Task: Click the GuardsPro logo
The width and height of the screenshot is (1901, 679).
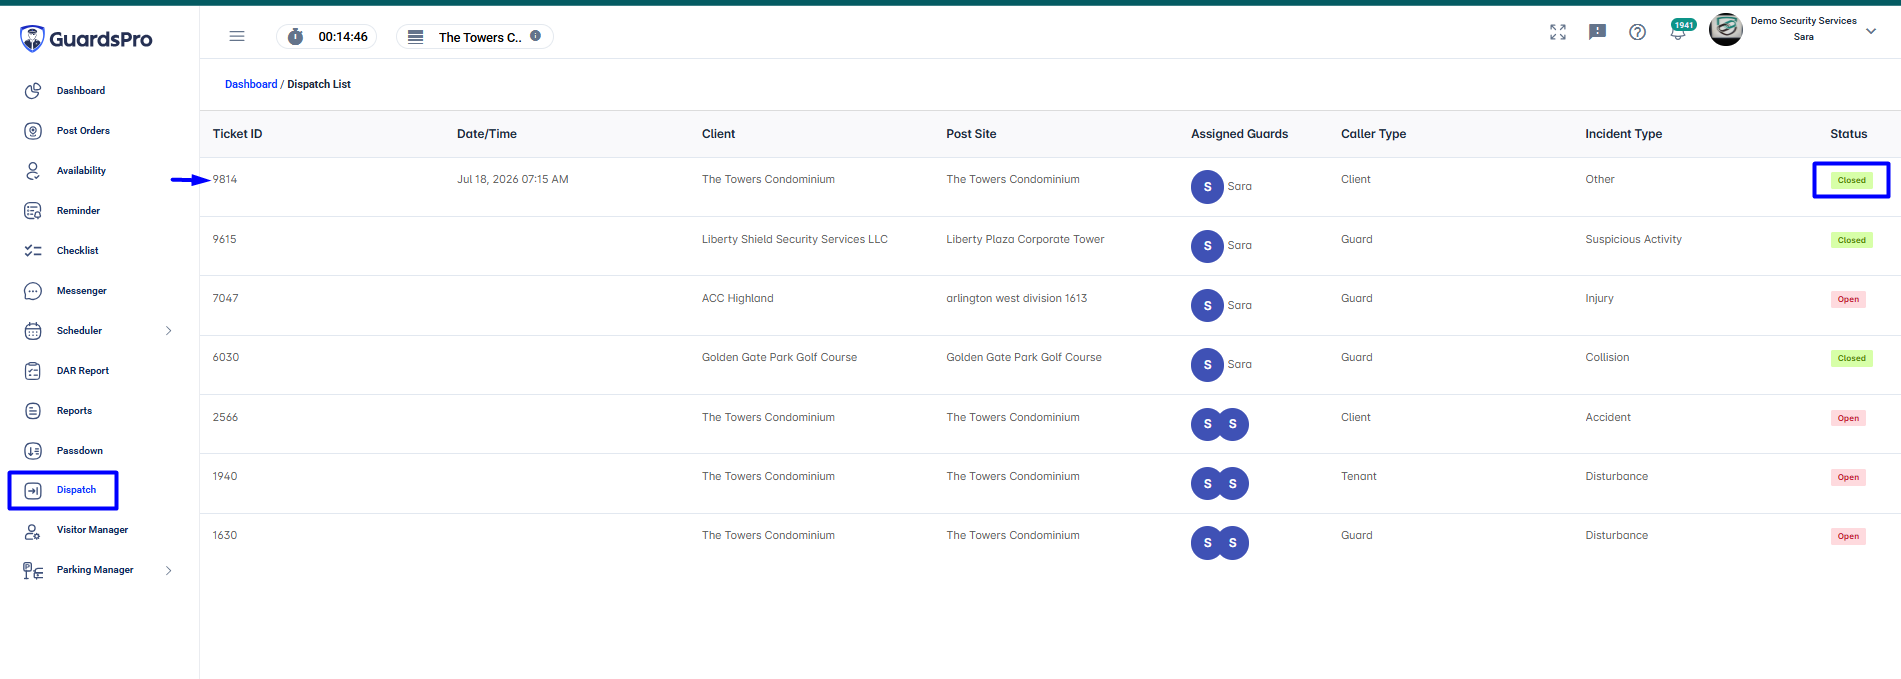Action: [x=86, y=39]
